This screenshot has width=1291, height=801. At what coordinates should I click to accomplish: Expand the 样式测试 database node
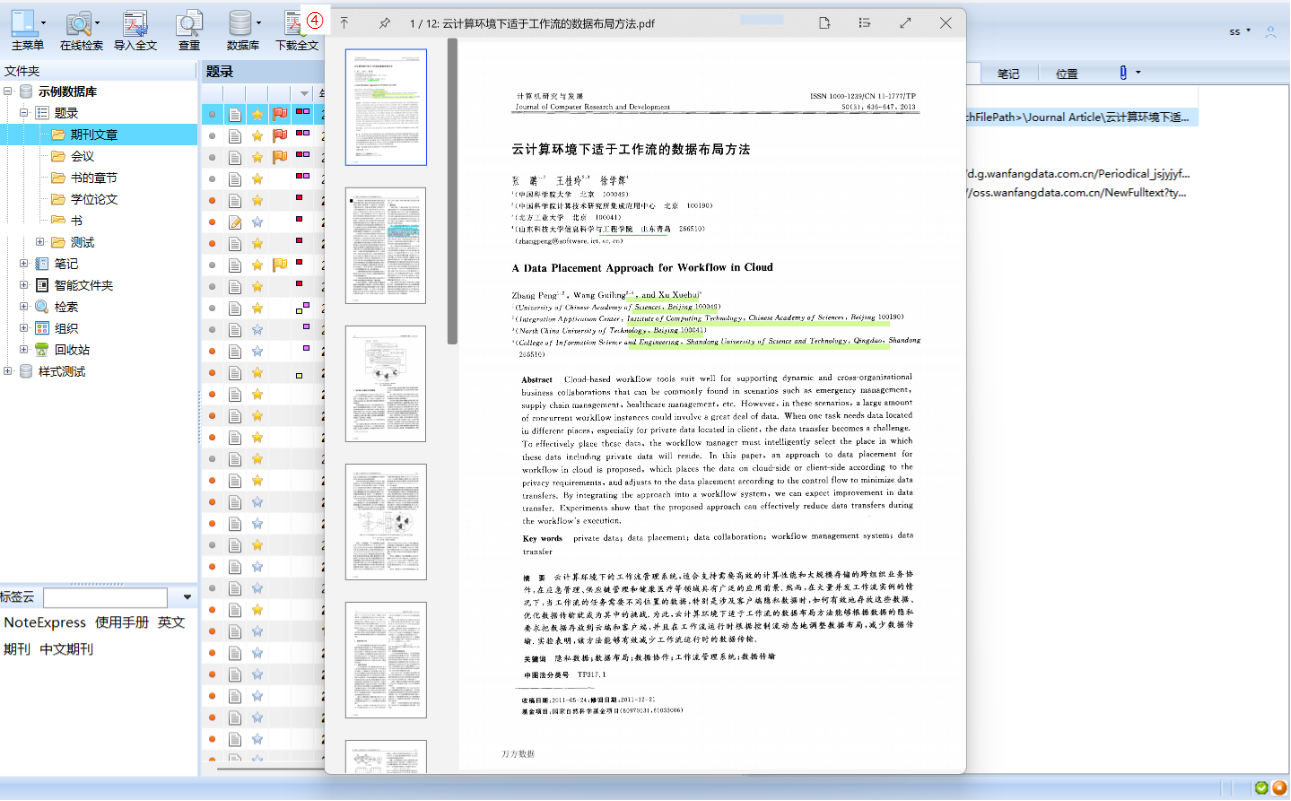click(8, 371)
